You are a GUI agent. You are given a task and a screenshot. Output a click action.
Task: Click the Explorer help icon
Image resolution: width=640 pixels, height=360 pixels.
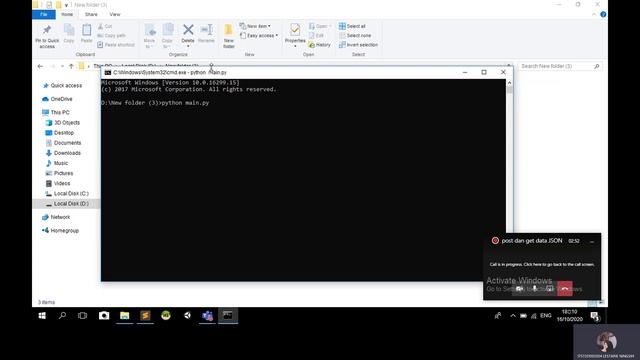point(603,14)
